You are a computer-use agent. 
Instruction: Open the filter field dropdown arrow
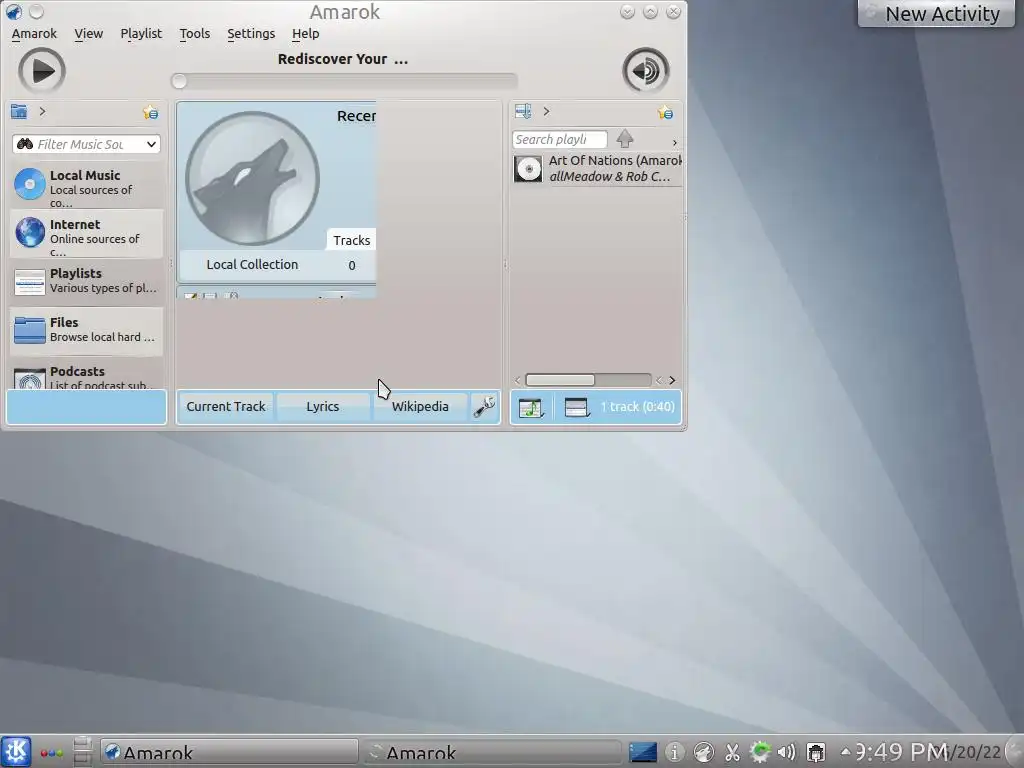tap(152, 144)
